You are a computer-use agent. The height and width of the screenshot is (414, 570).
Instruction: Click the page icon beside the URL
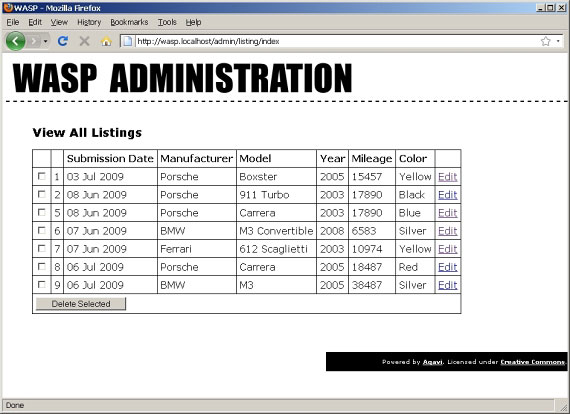[128, 41]
